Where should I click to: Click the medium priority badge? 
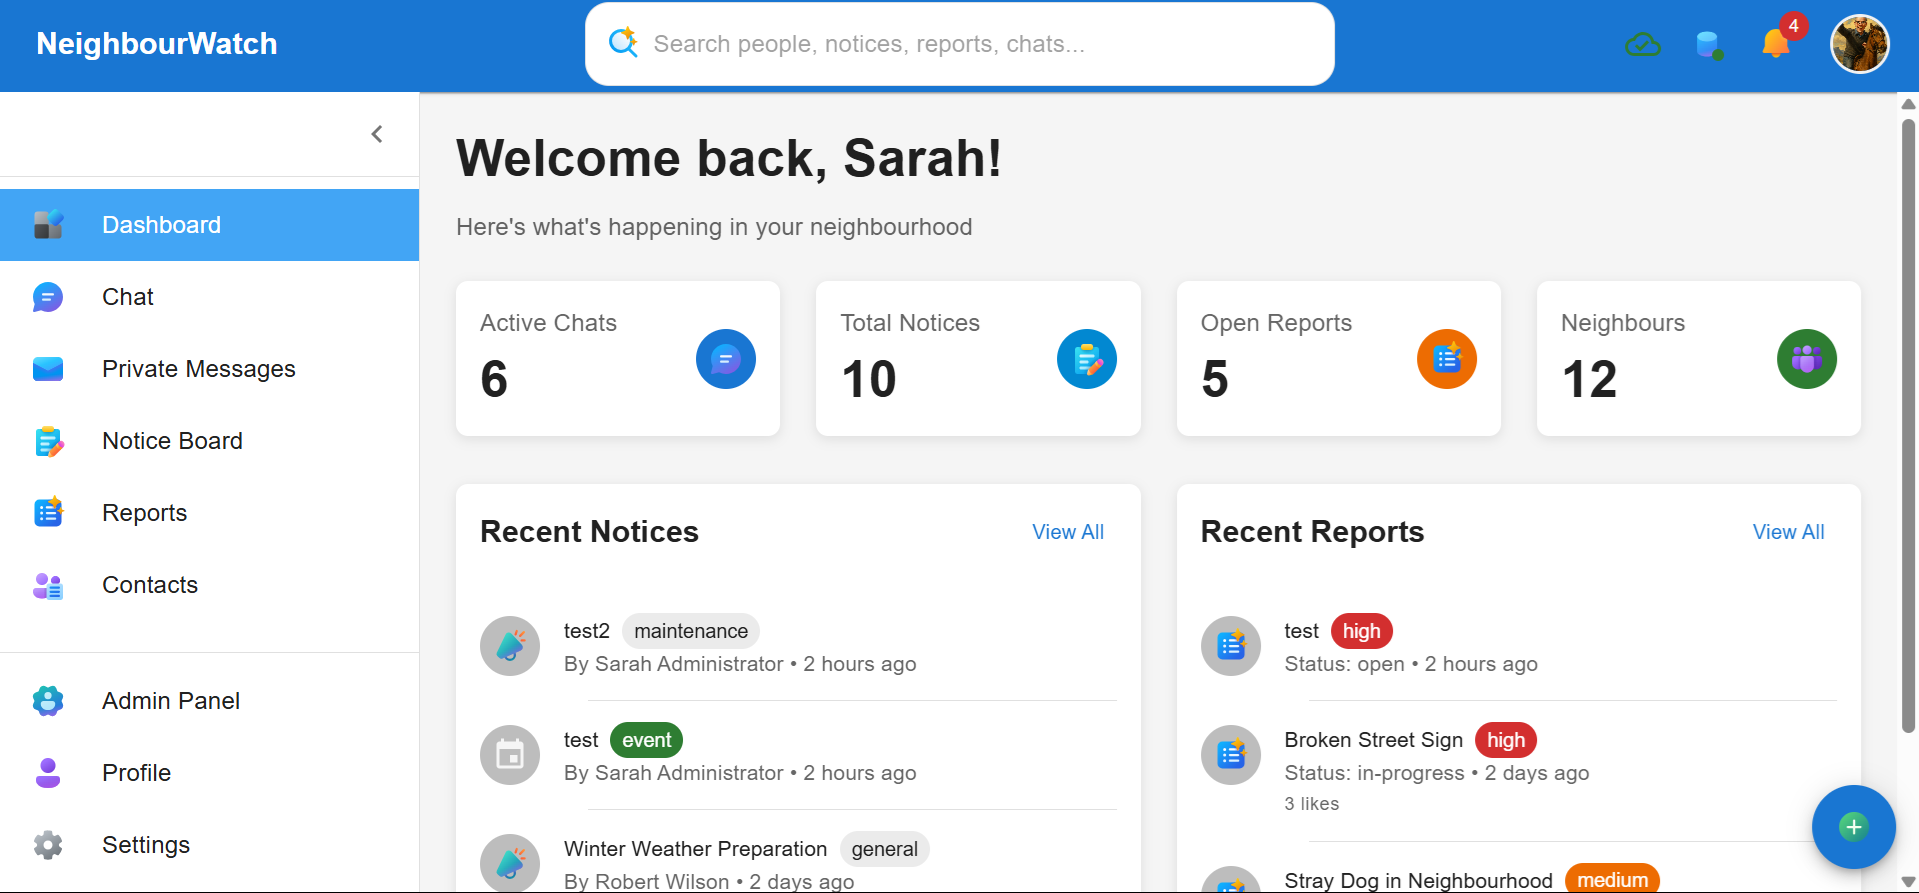1612,880
